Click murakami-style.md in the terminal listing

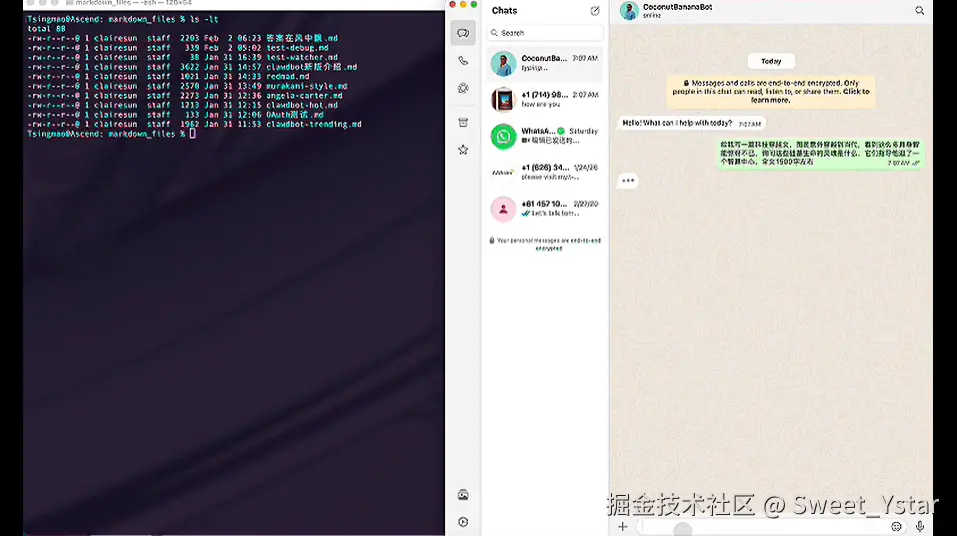tap(306, 86)
